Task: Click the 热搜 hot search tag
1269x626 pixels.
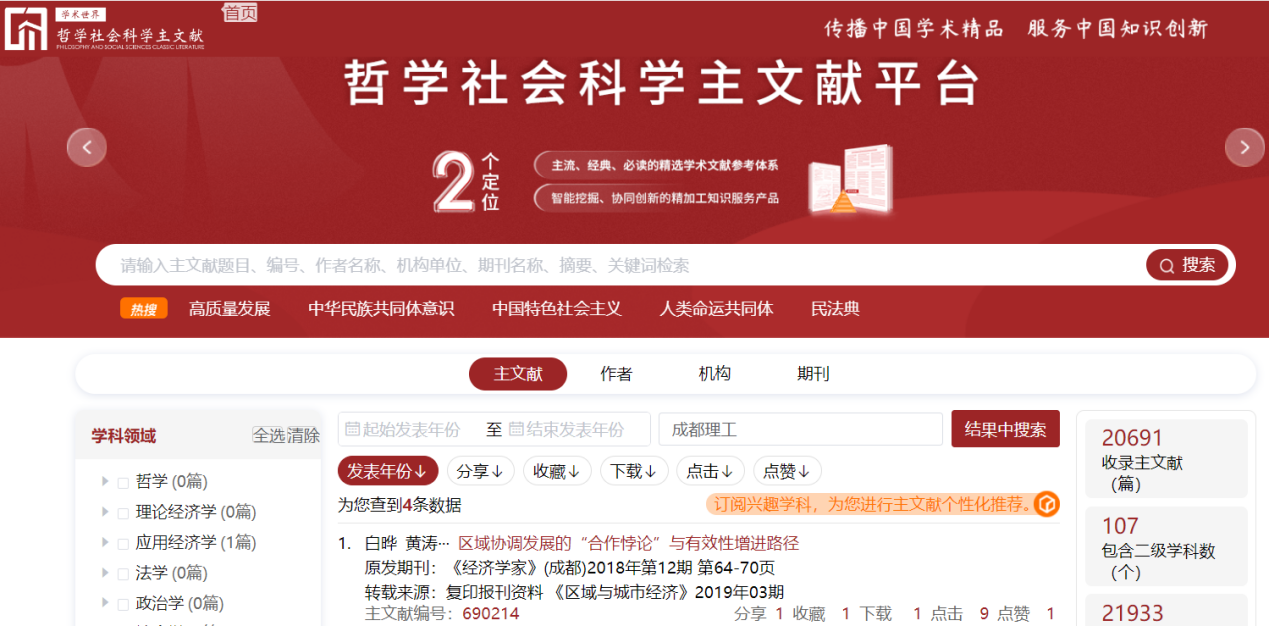Action: (x=144, y=309)
